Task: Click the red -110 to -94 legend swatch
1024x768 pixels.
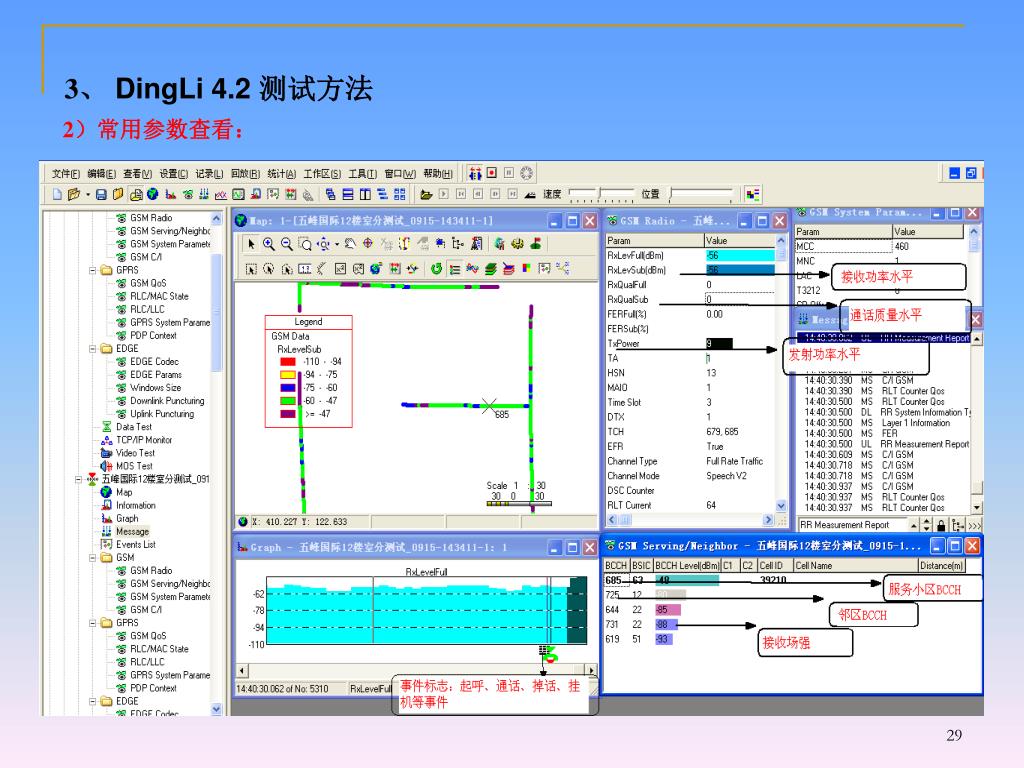Action: click(x=288, y=362)
